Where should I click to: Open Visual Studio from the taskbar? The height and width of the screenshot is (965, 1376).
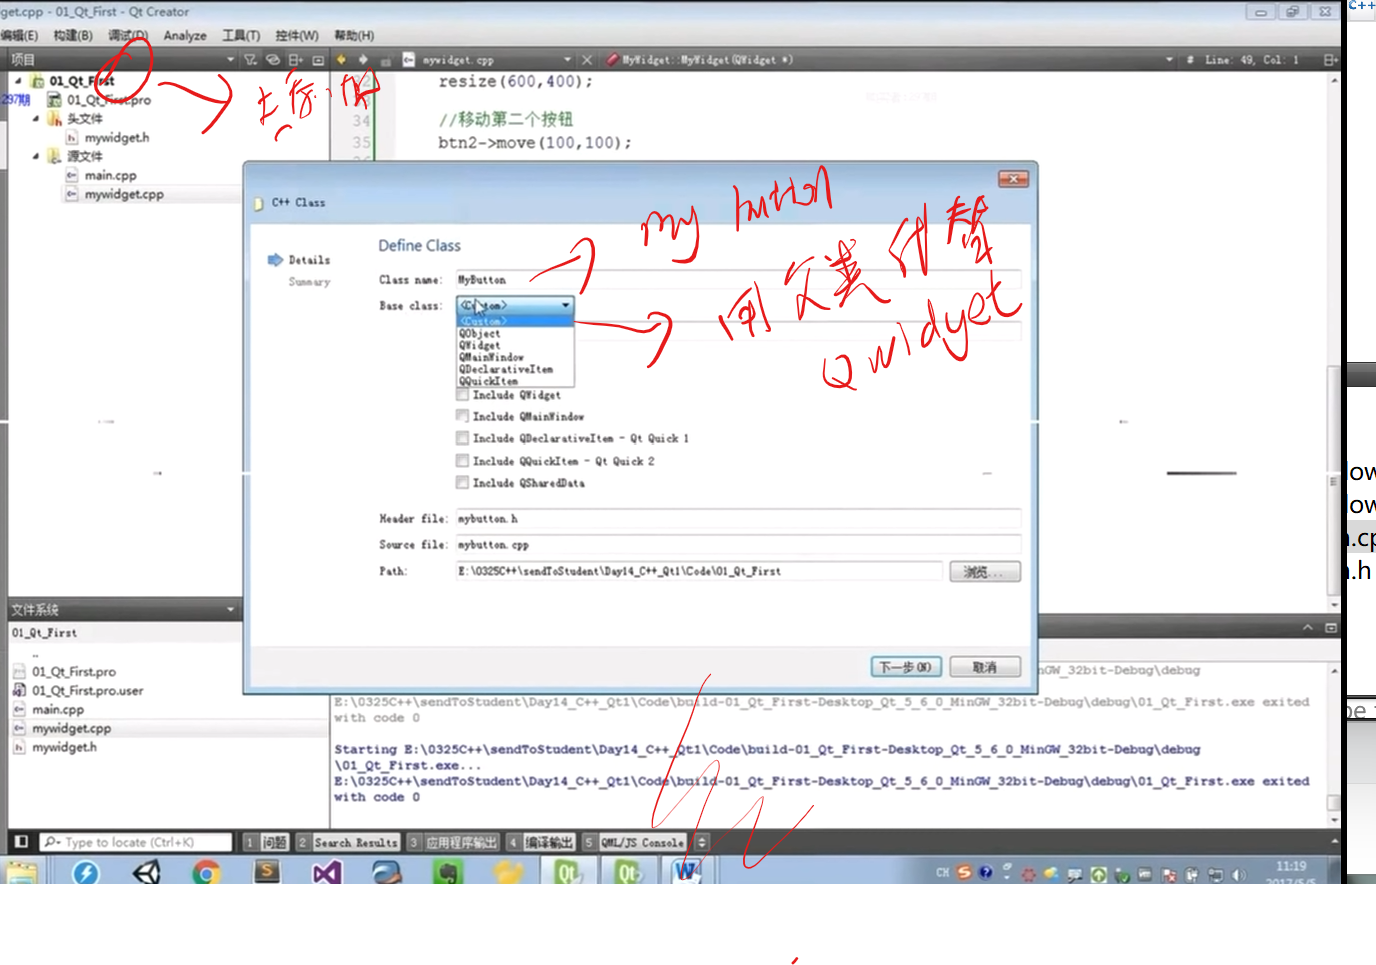click(327, 873)
